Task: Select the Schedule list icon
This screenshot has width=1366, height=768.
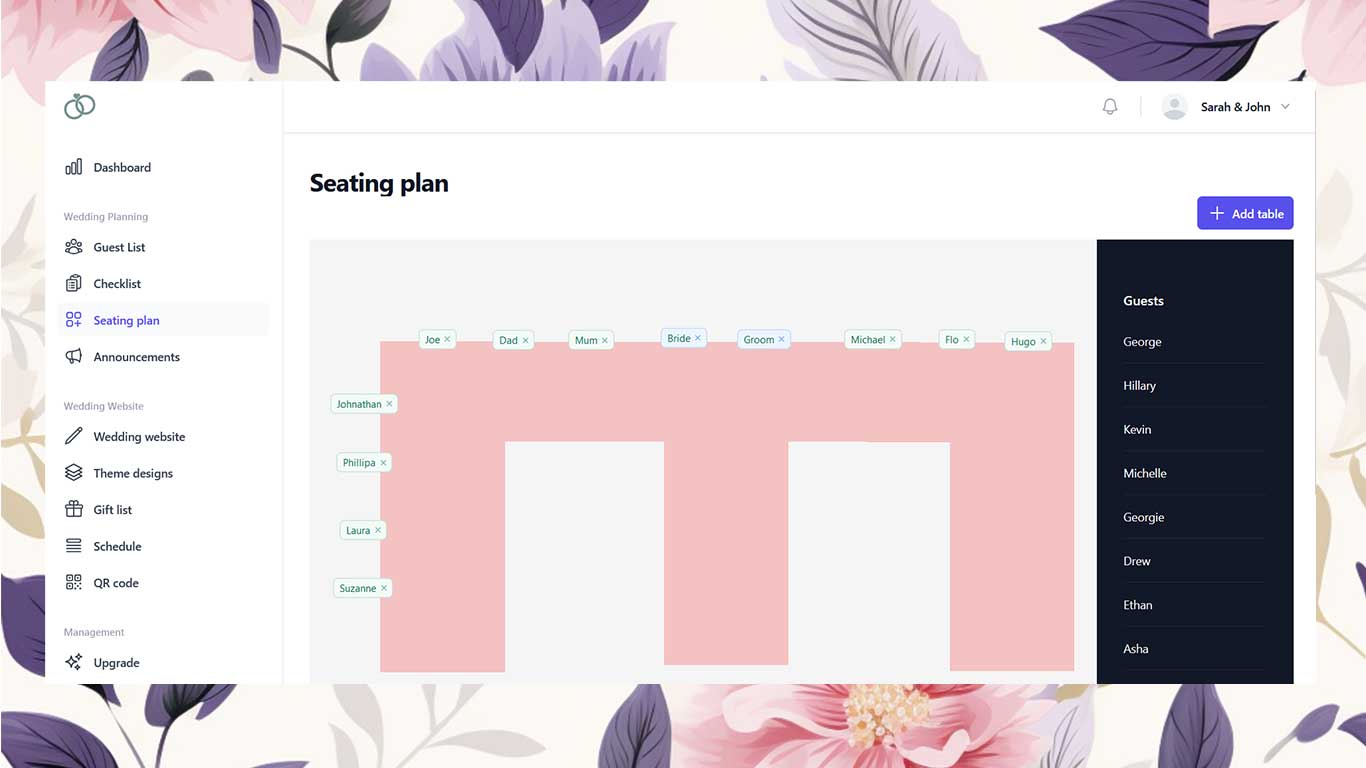Action: (74, 546)
